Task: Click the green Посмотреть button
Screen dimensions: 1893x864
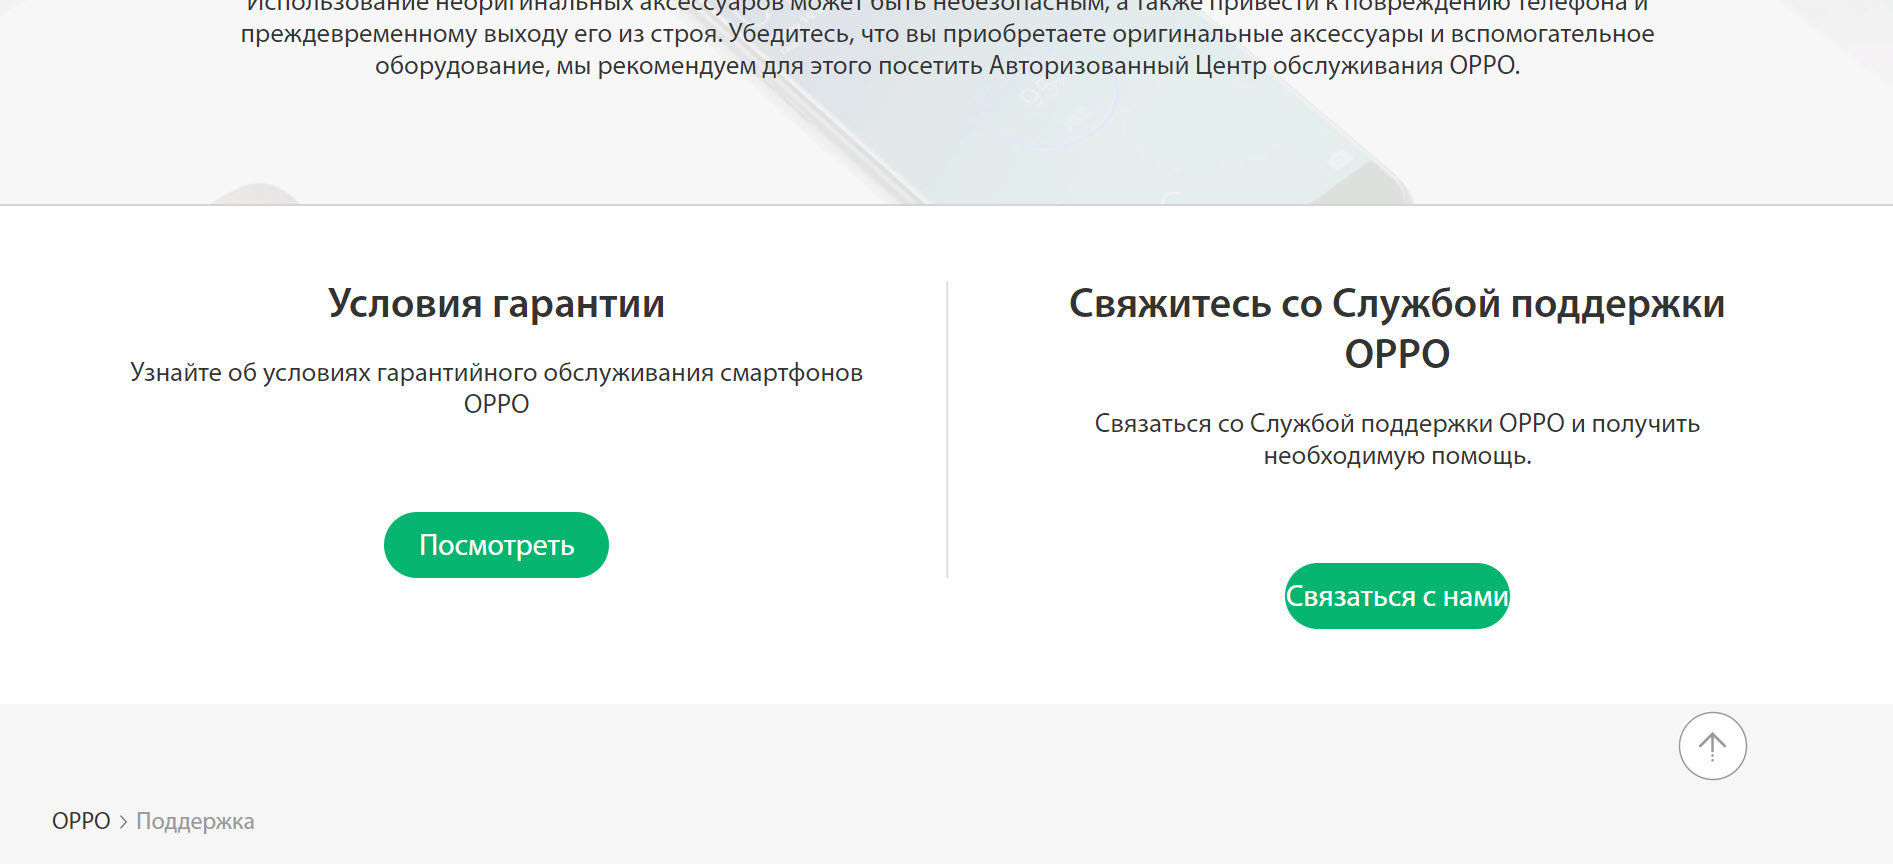Action: (x=496, y=545)
